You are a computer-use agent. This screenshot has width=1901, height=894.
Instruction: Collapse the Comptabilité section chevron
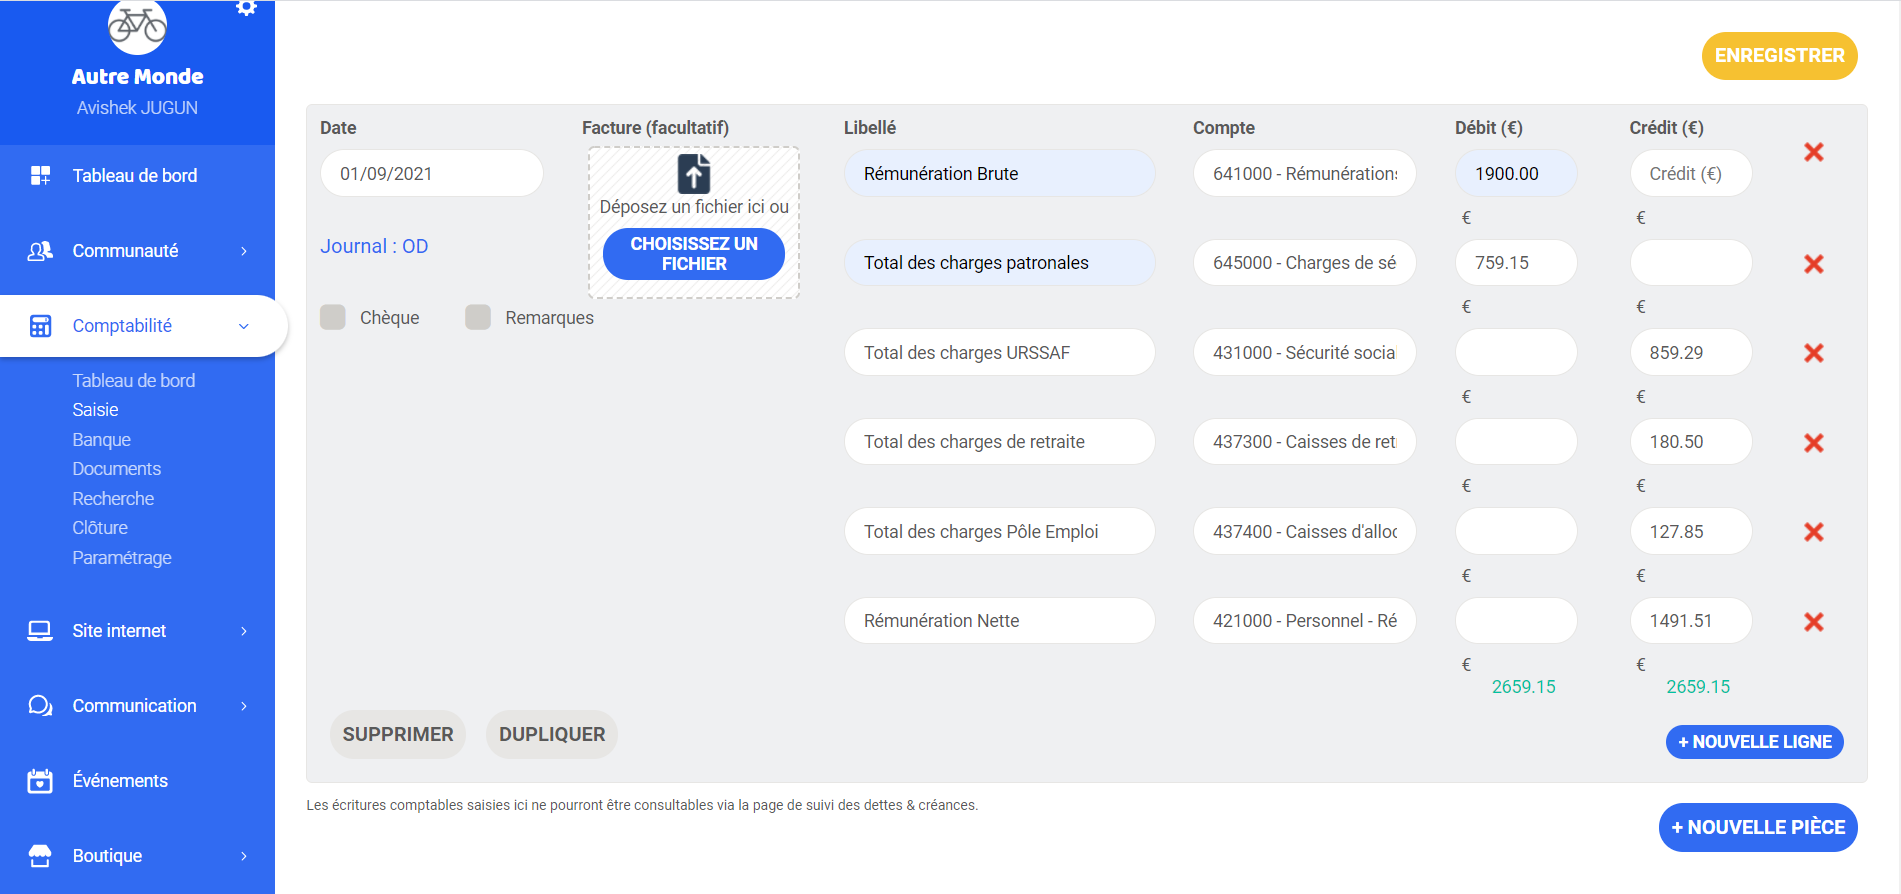244,326
